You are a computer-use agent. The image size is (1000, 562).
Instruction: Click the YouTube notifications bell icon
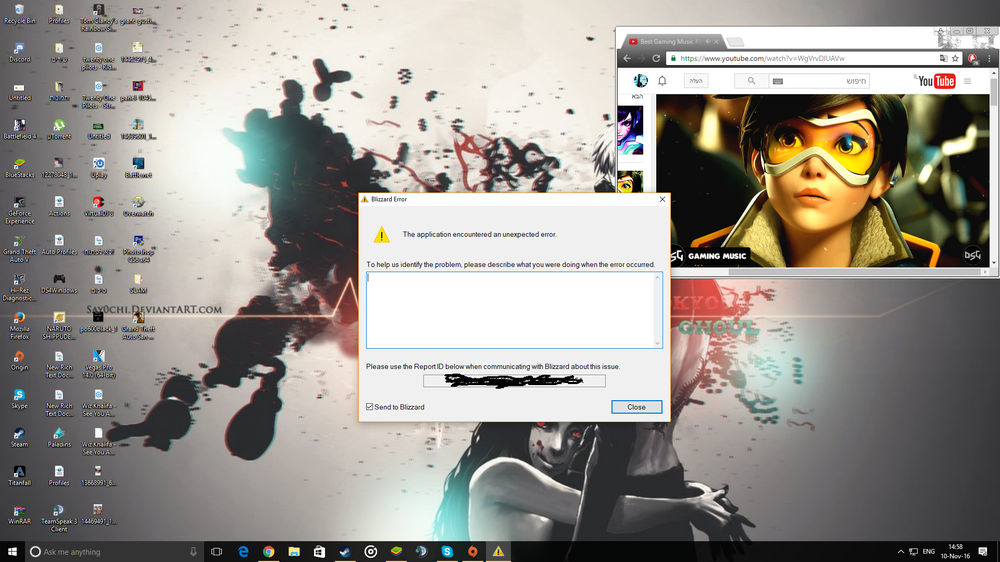[x=662, y=81]
